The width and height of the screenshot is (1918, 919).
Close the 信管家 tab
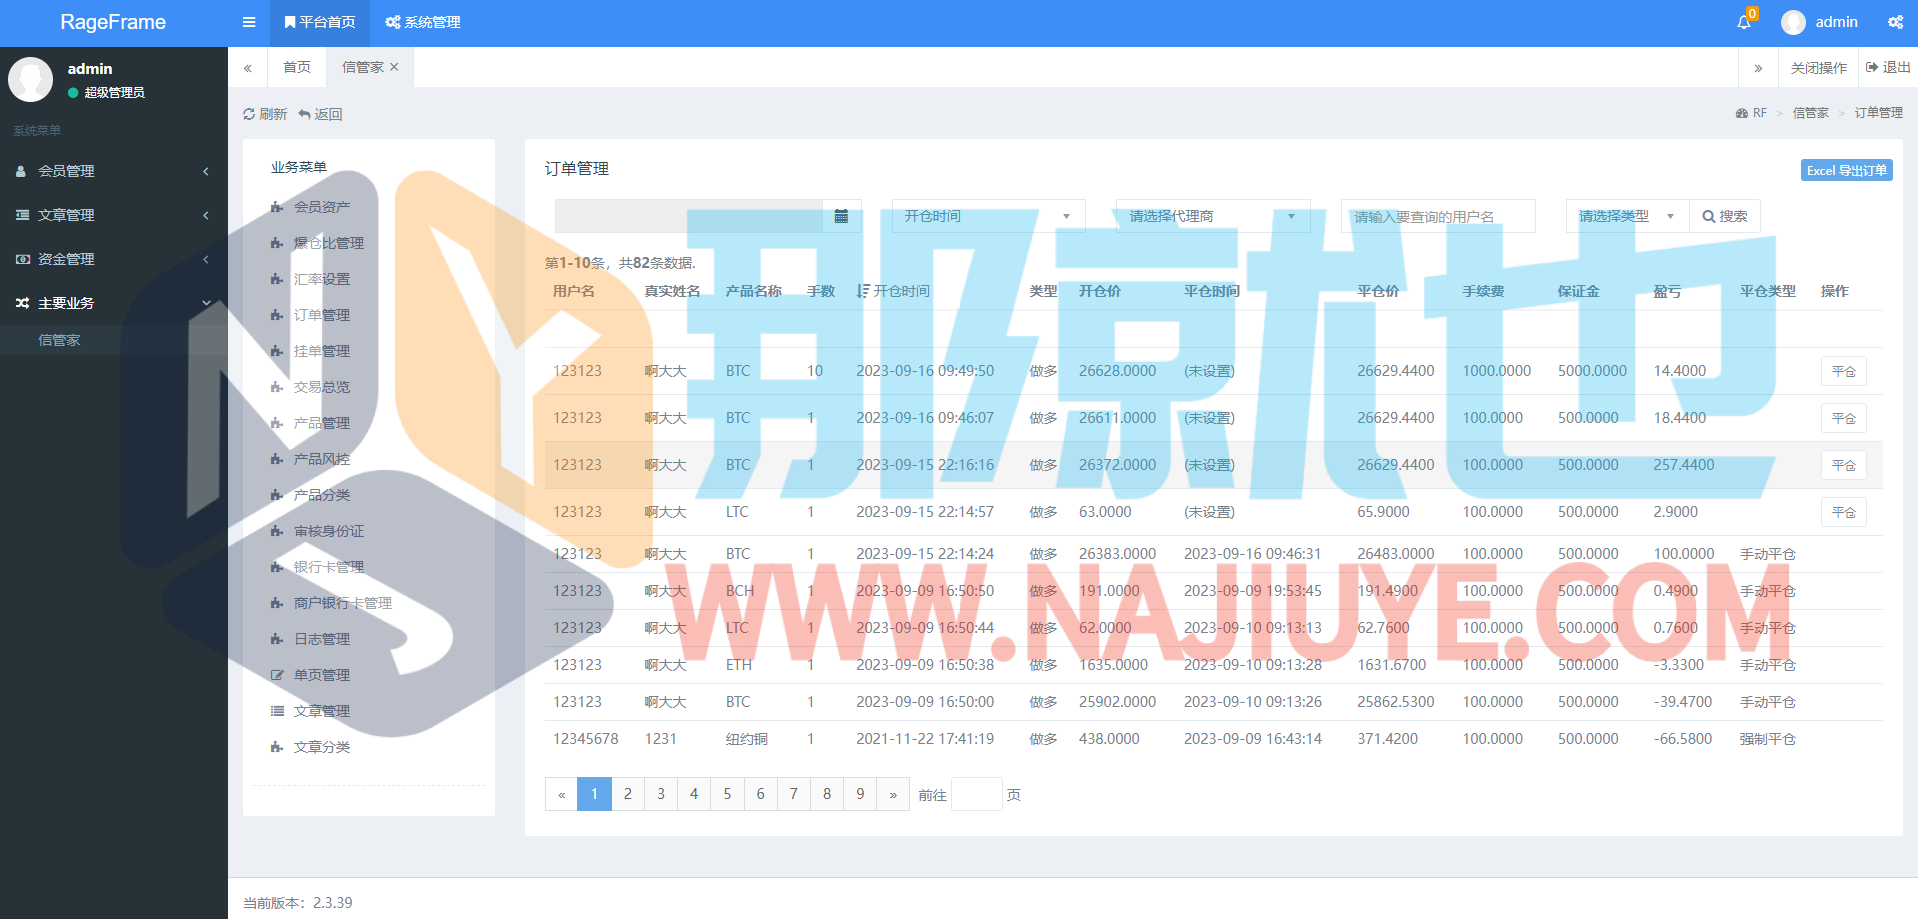394,67
